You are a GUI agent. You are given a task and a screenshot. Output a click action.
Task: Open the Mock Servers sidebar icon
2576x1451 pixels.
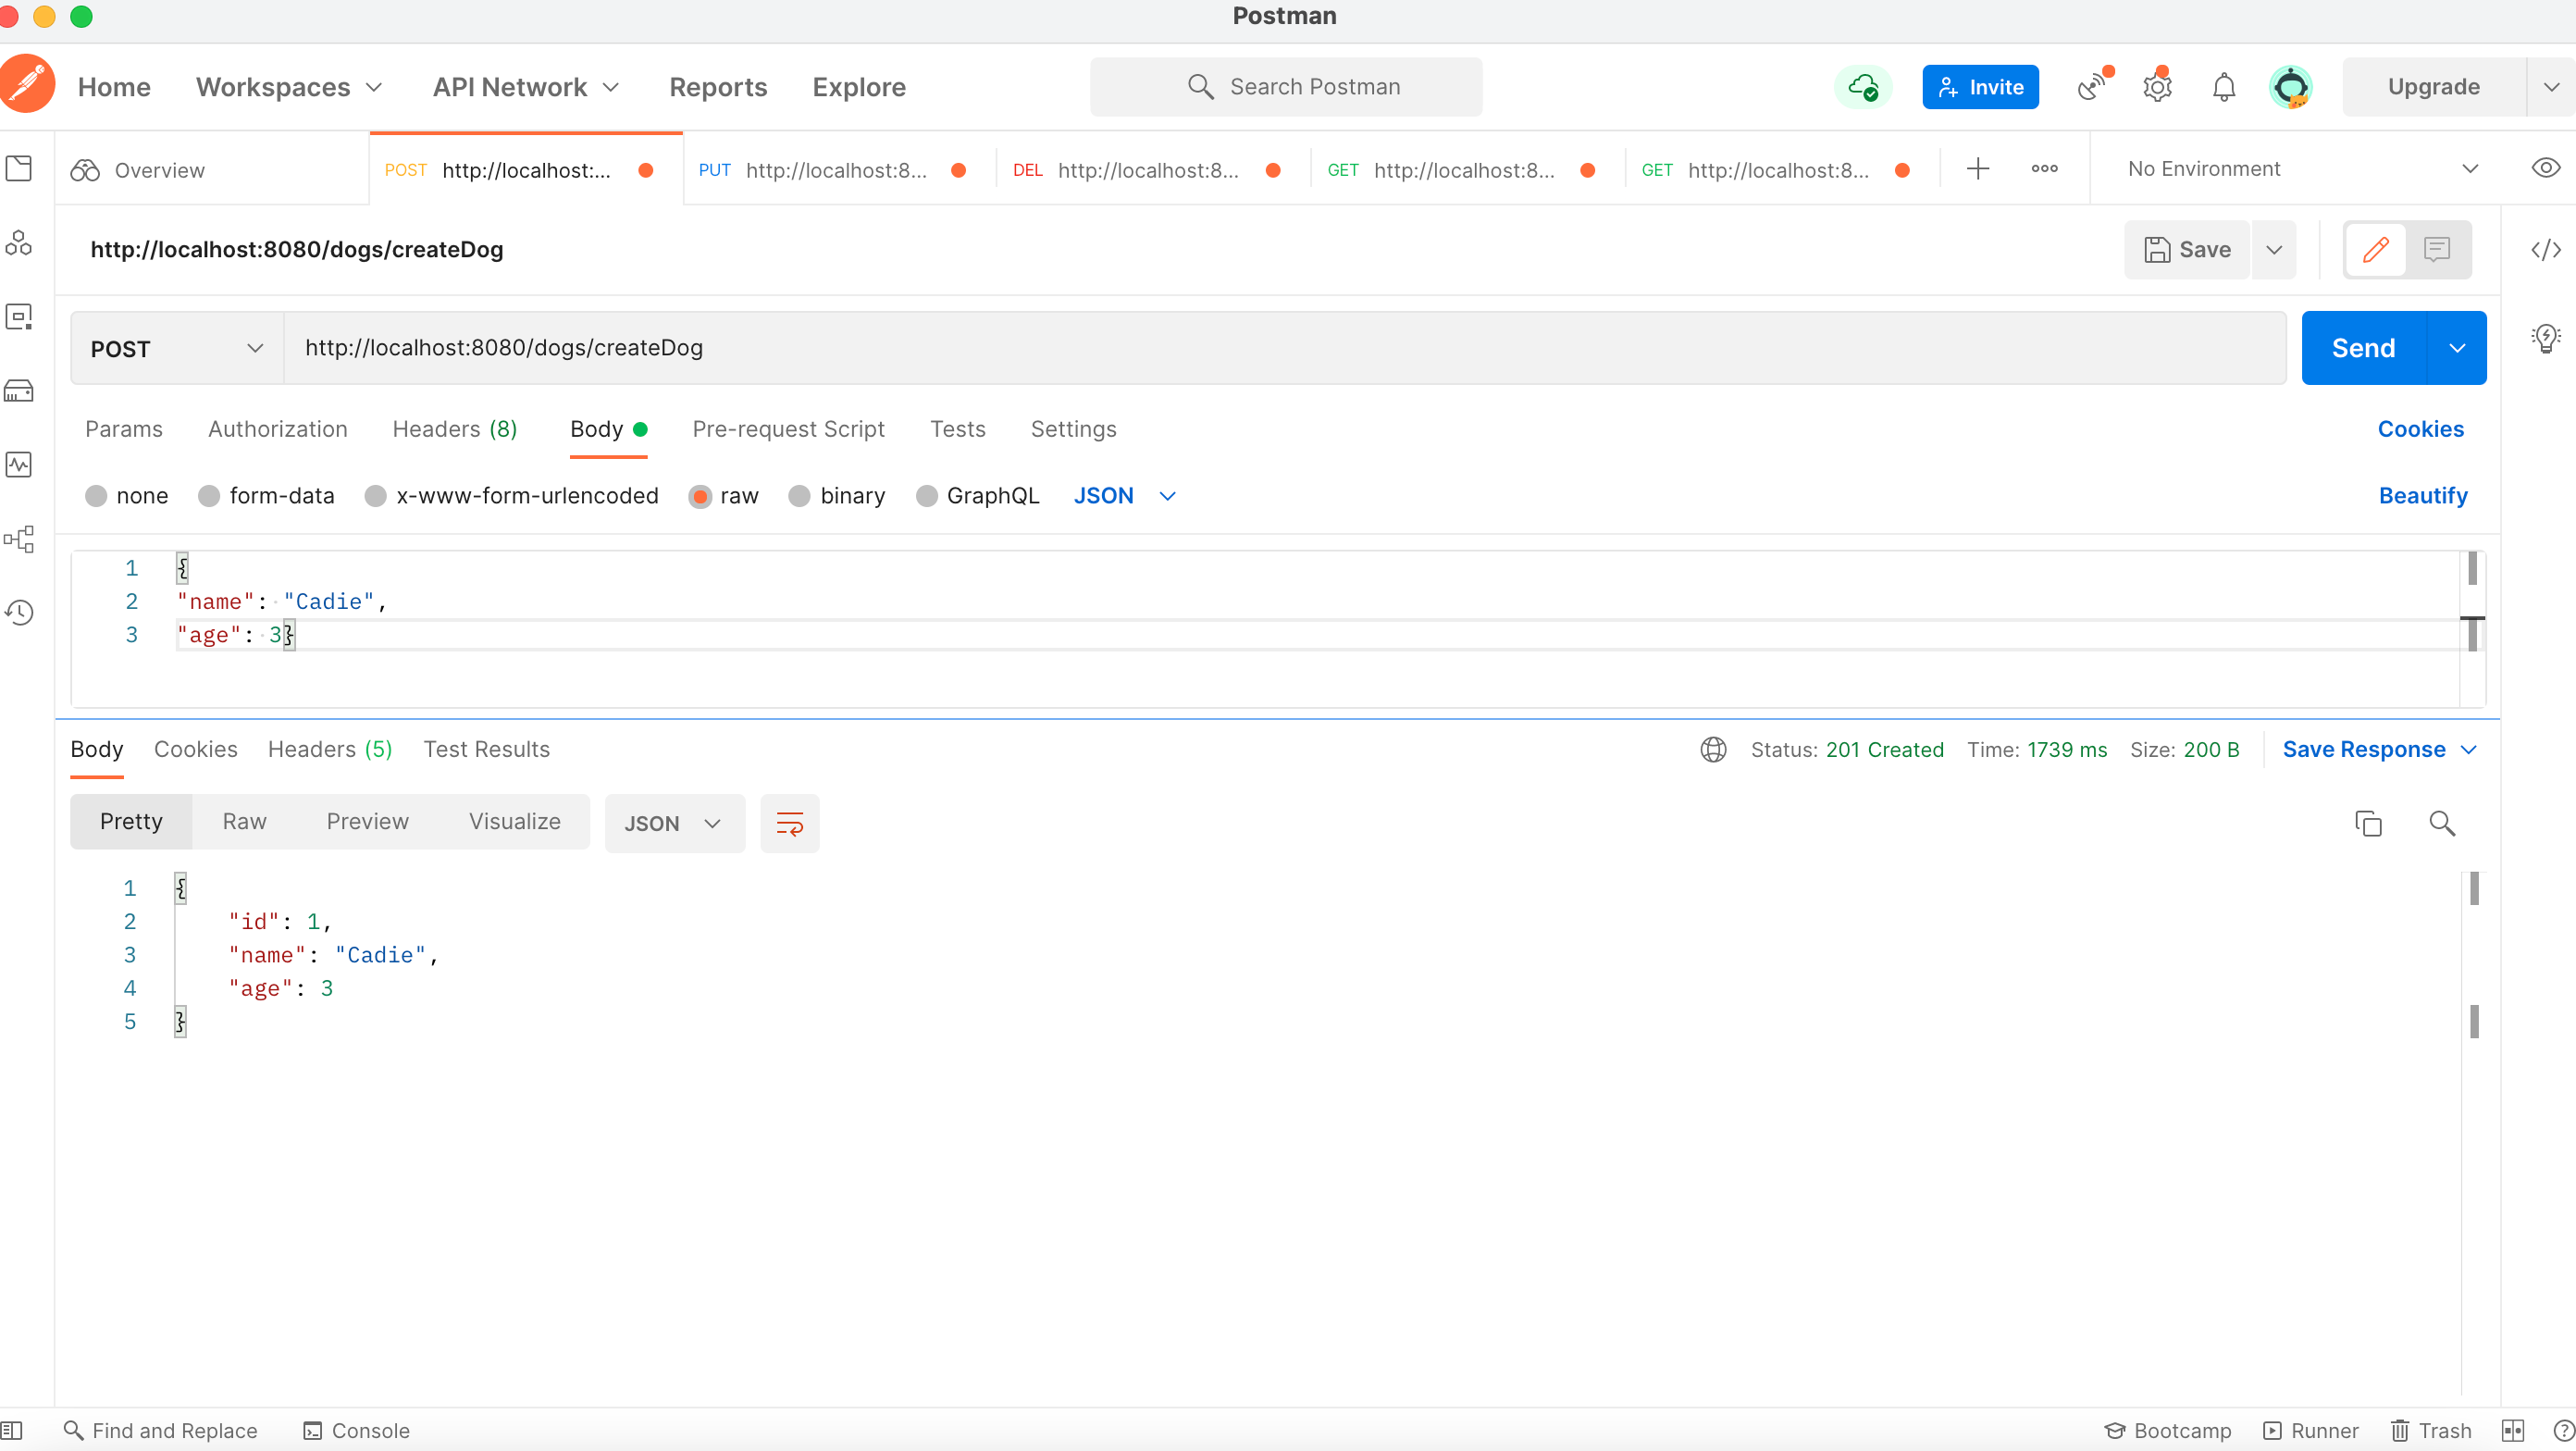[x=19, y=391]
